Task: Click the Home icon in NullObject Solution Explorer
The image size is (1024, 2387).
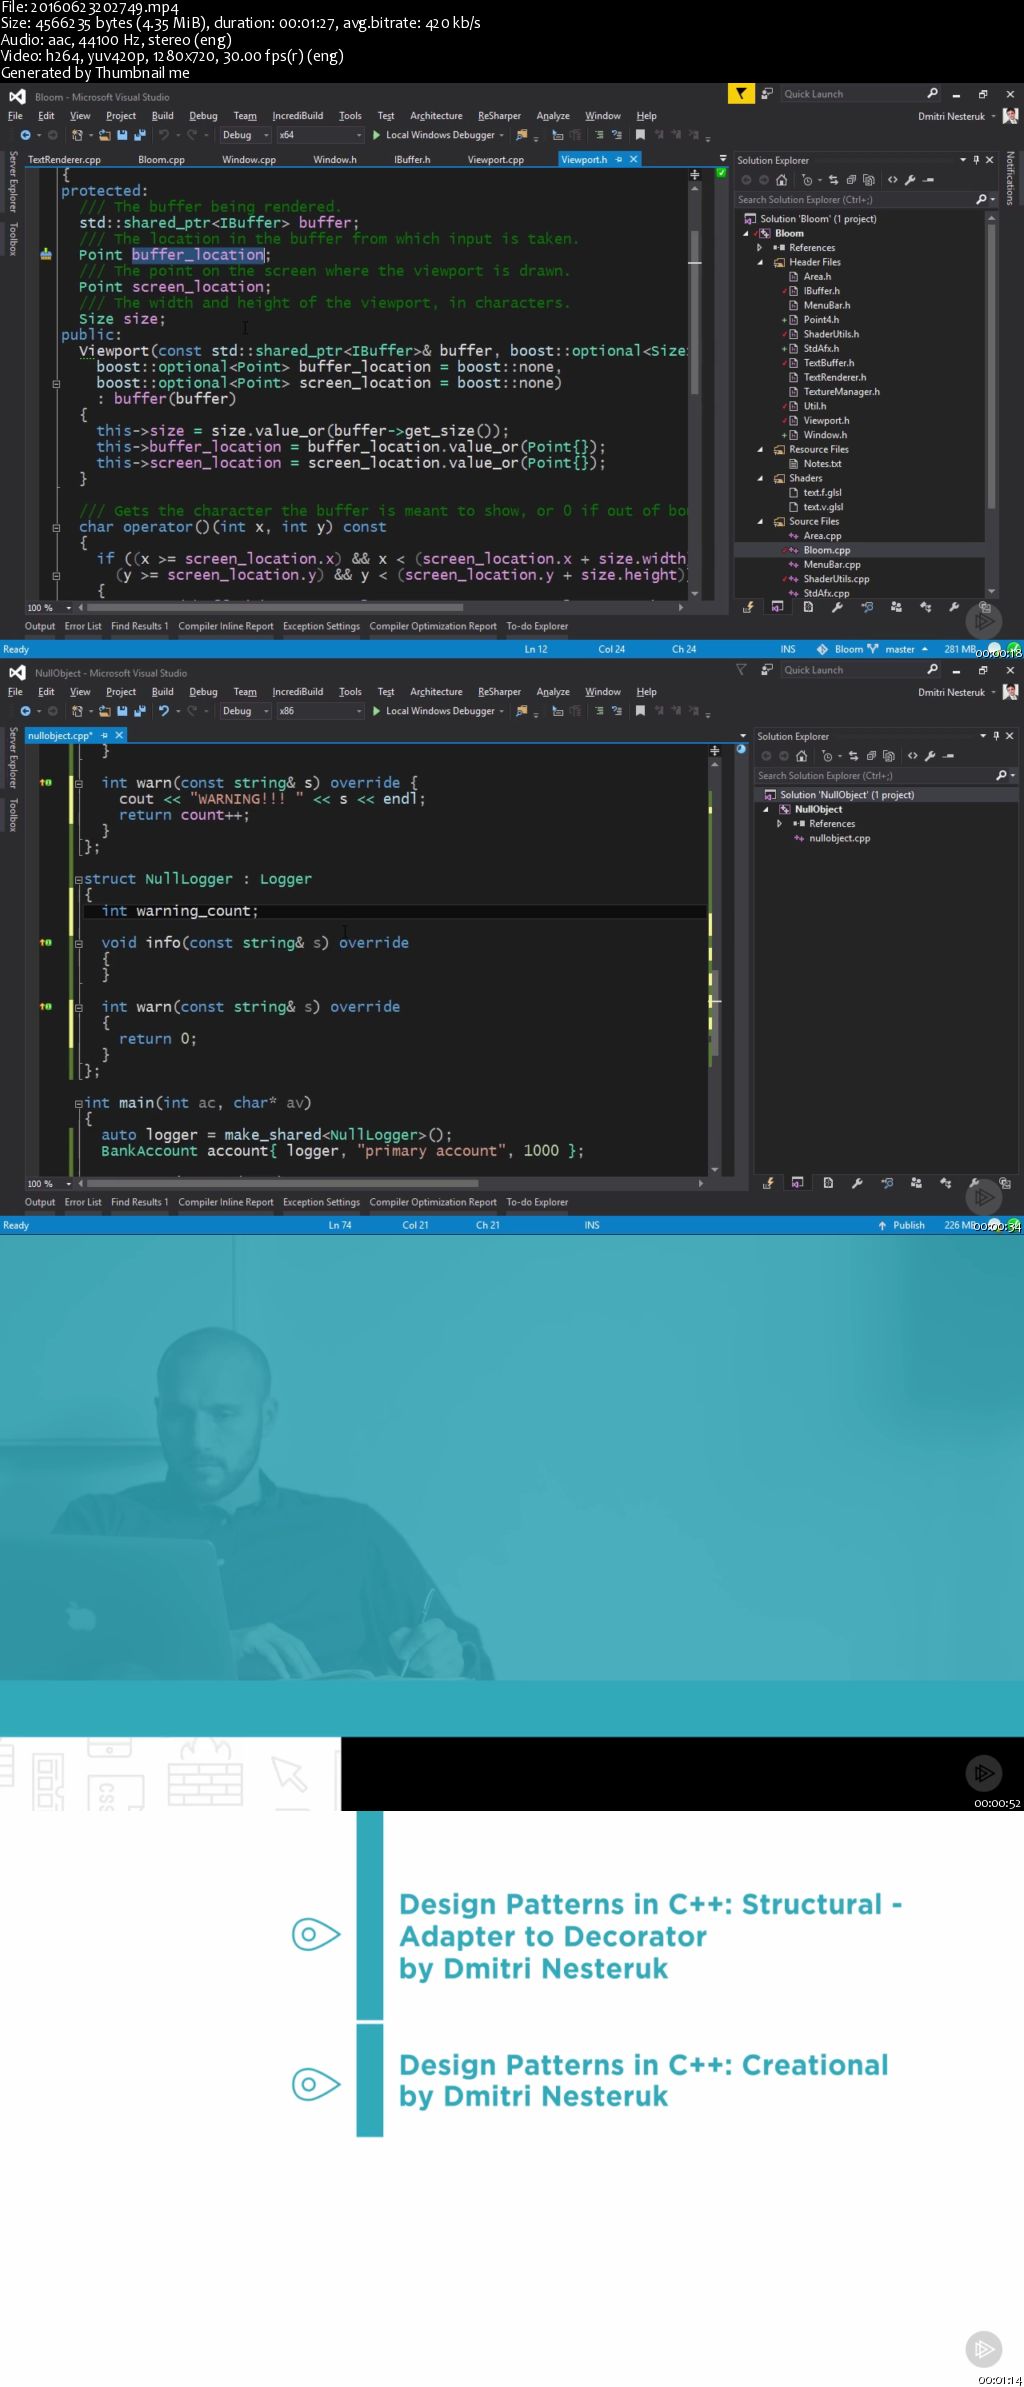Action: click(801, 756)
